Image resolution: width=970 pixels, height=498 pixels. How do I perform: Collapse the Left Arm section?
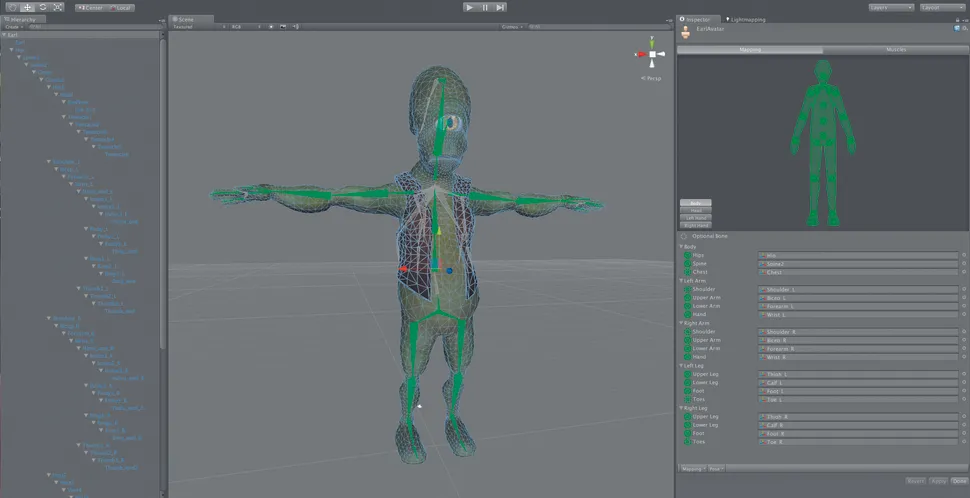[x=681, y=281]
